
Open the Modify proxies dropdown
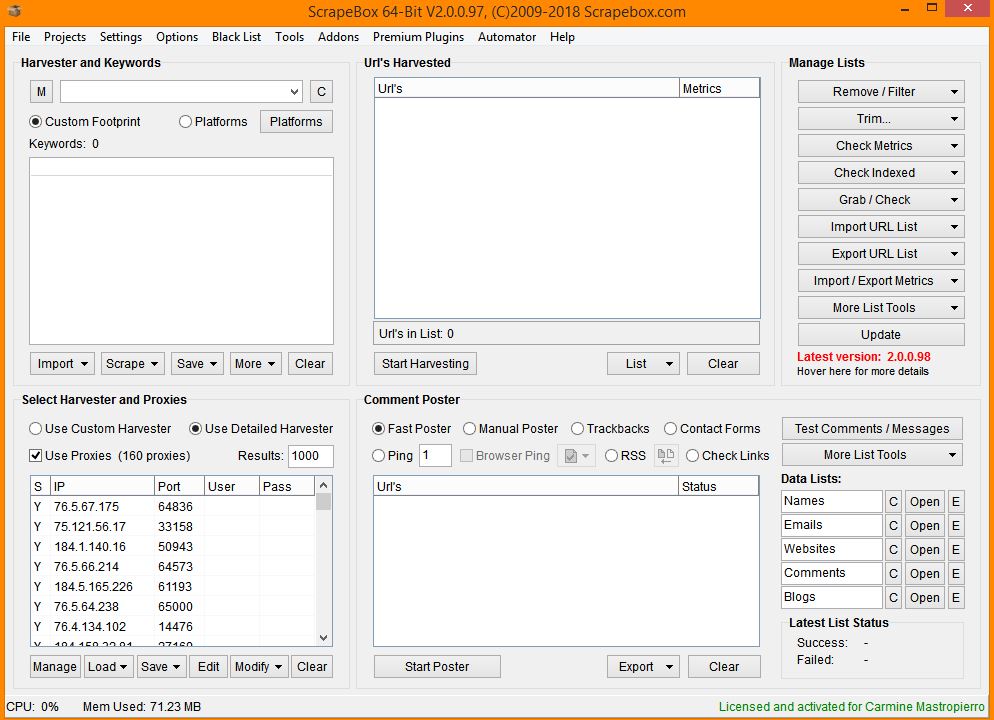point(259,667)
